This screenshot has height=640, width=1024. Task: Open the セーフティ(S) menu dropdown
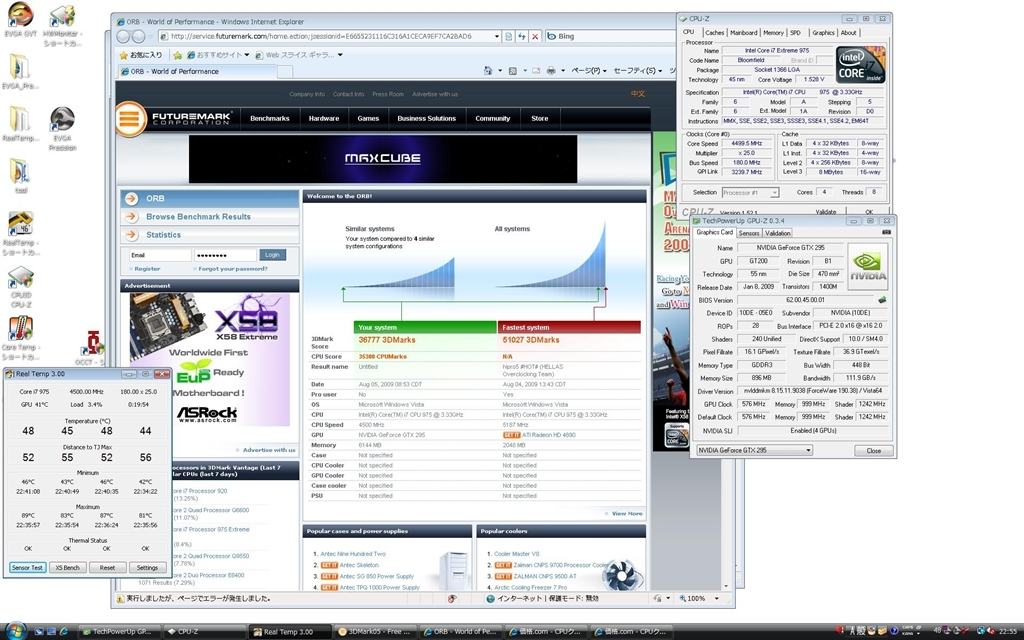point(637,71)
